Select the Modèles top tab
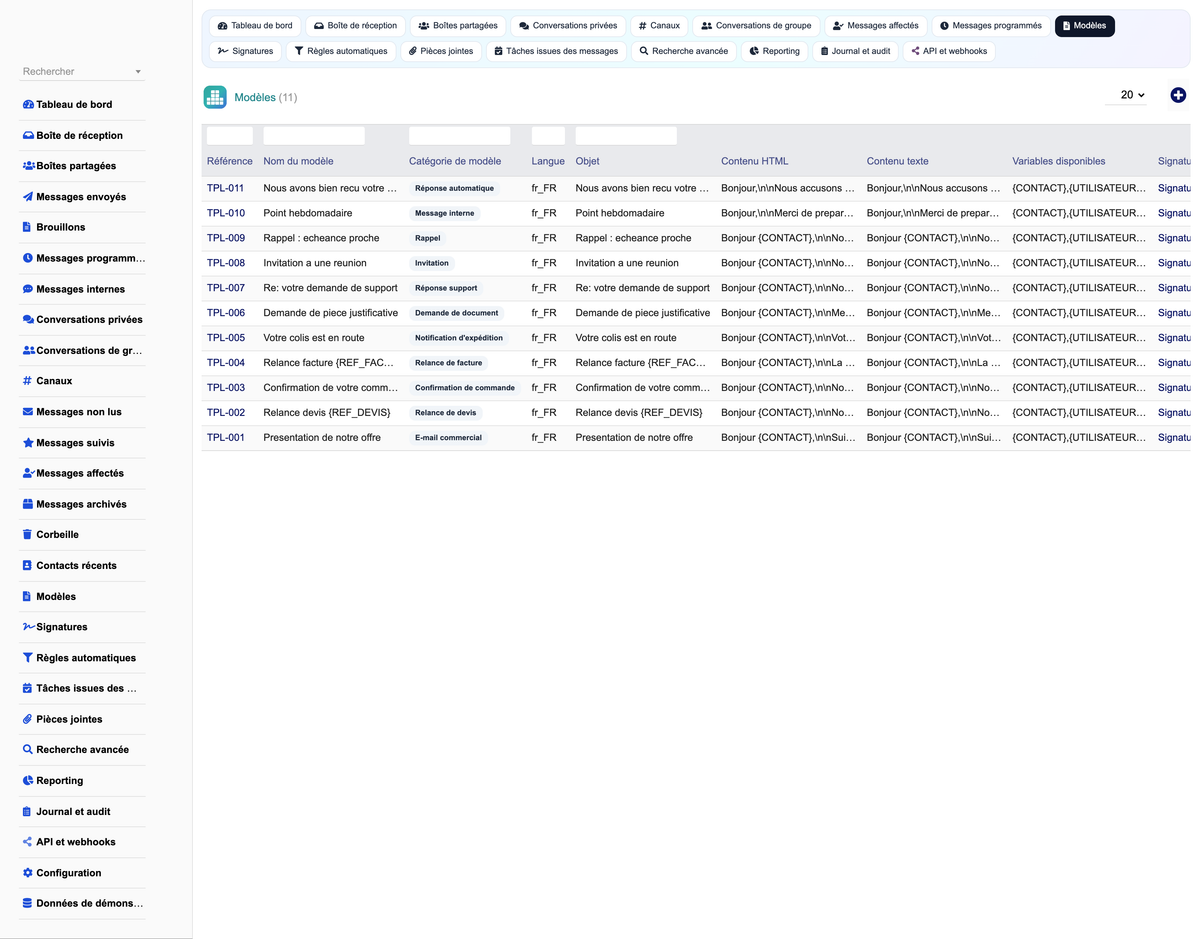This screenshot has height=939, width=1200. pyautogui.click(x=1084, y=26)
